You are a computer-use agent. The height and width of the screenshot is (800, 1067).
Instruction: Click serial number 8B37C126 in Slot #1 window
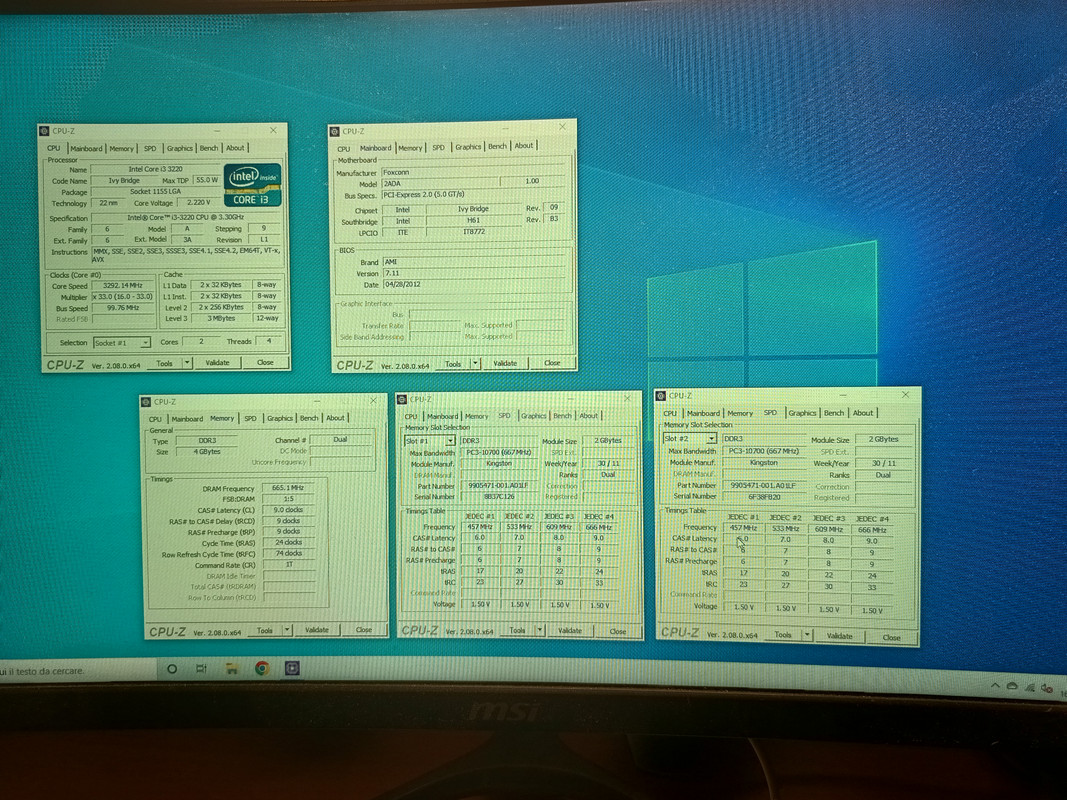click(499, 497)
